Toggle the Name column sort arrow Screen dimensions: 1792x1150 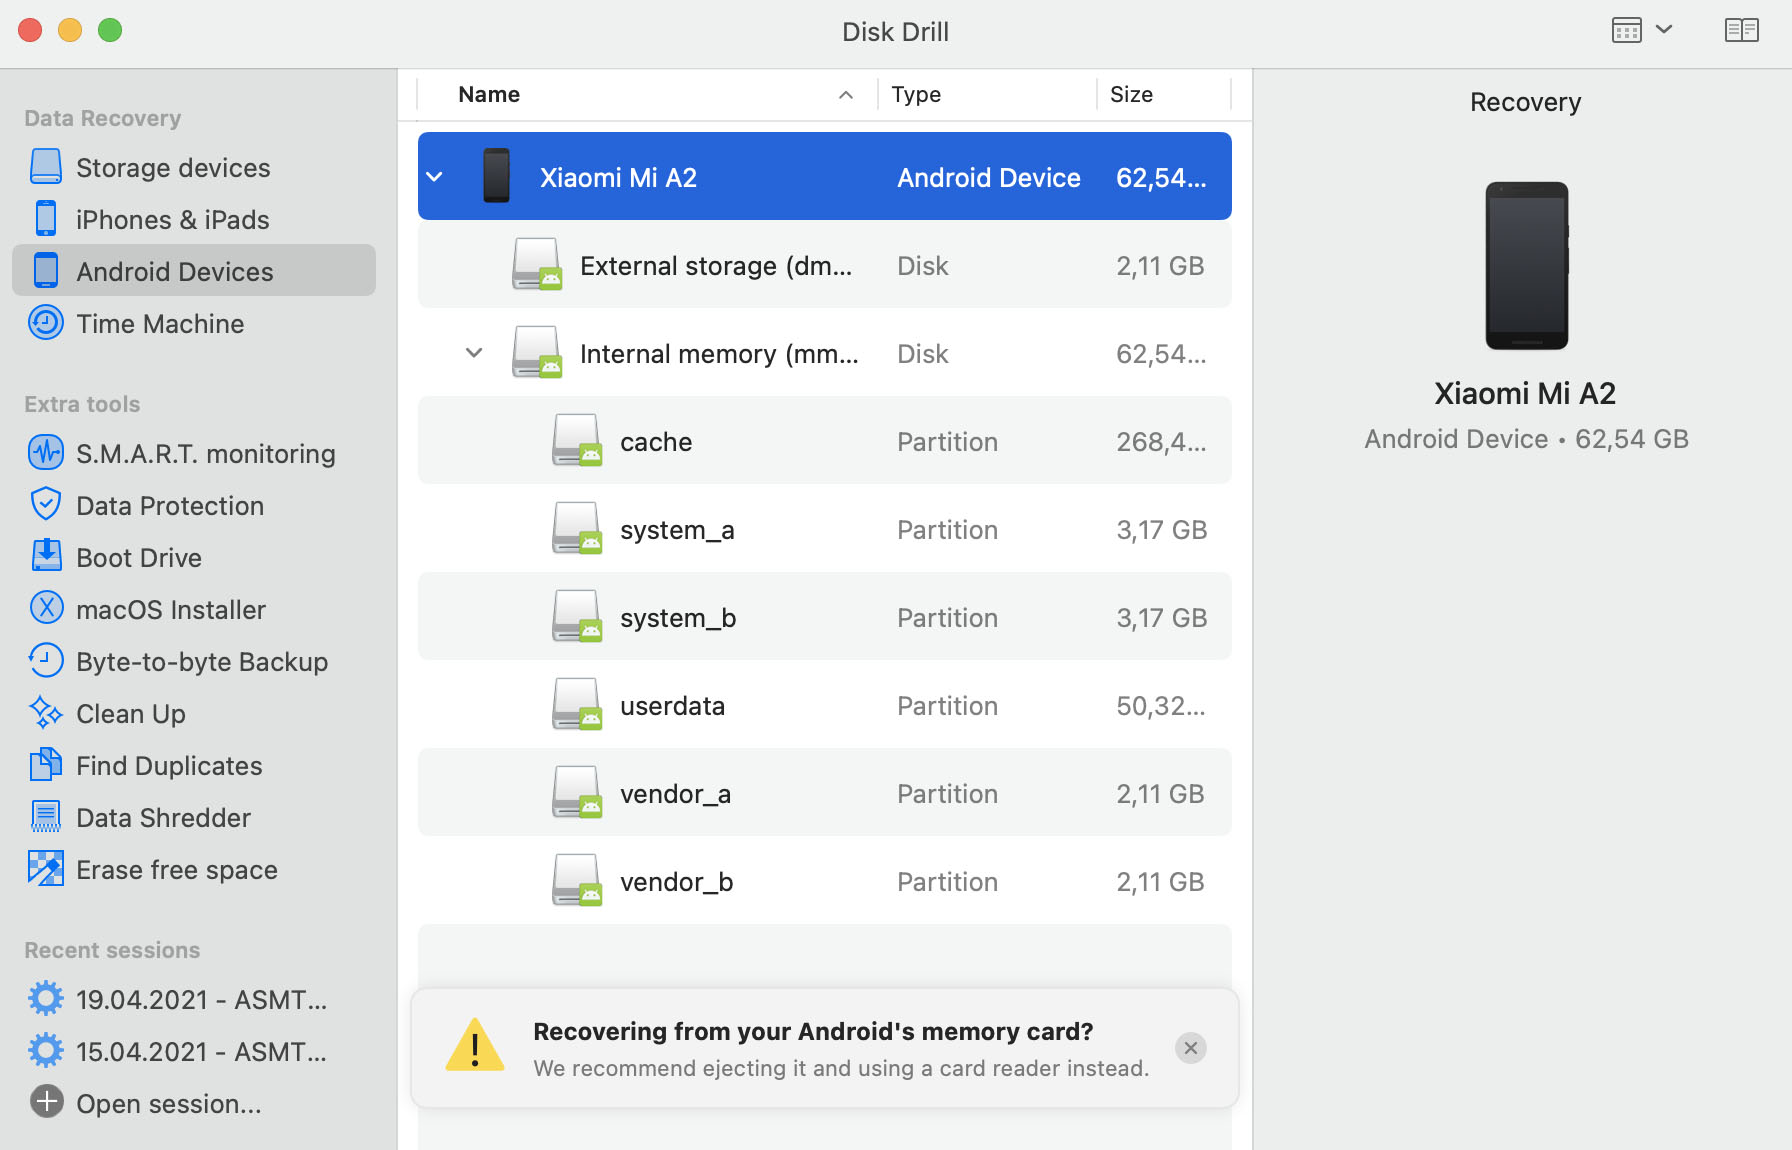tap(846, 95)
